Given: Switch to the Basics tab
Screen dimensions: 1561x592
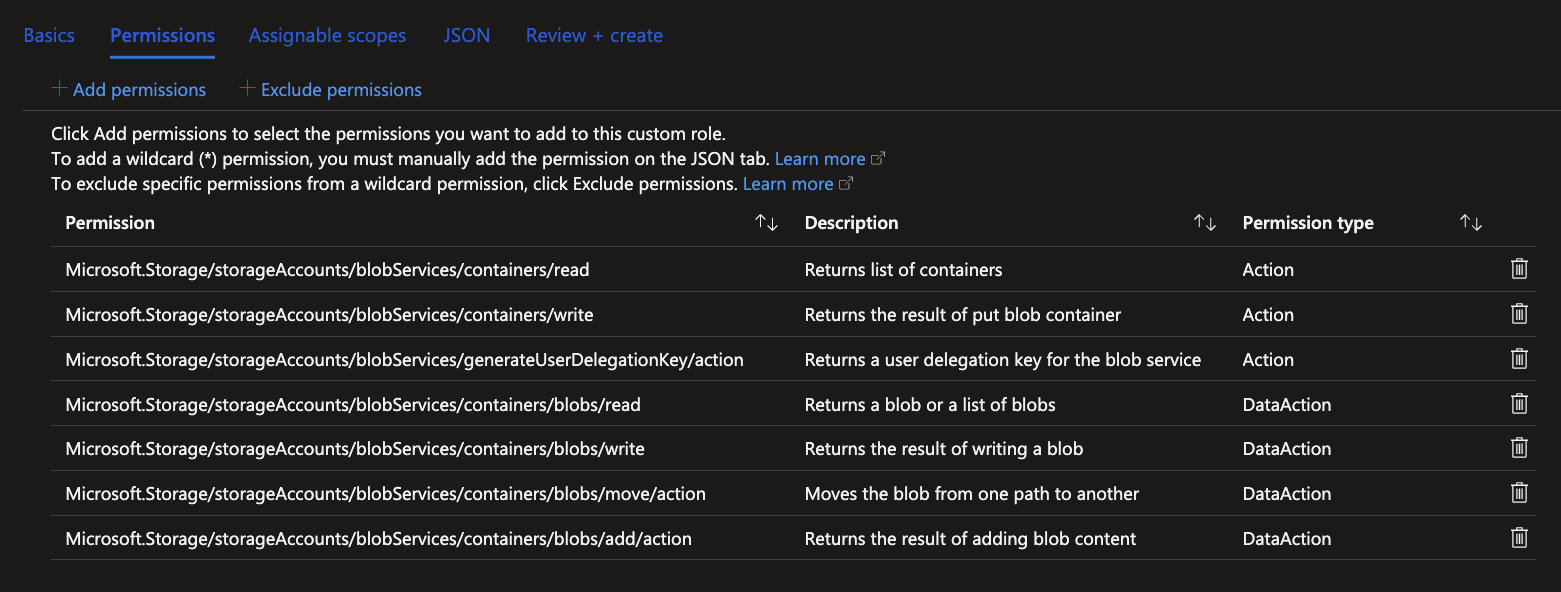Looking at the screenshot, I should point(49,35).
